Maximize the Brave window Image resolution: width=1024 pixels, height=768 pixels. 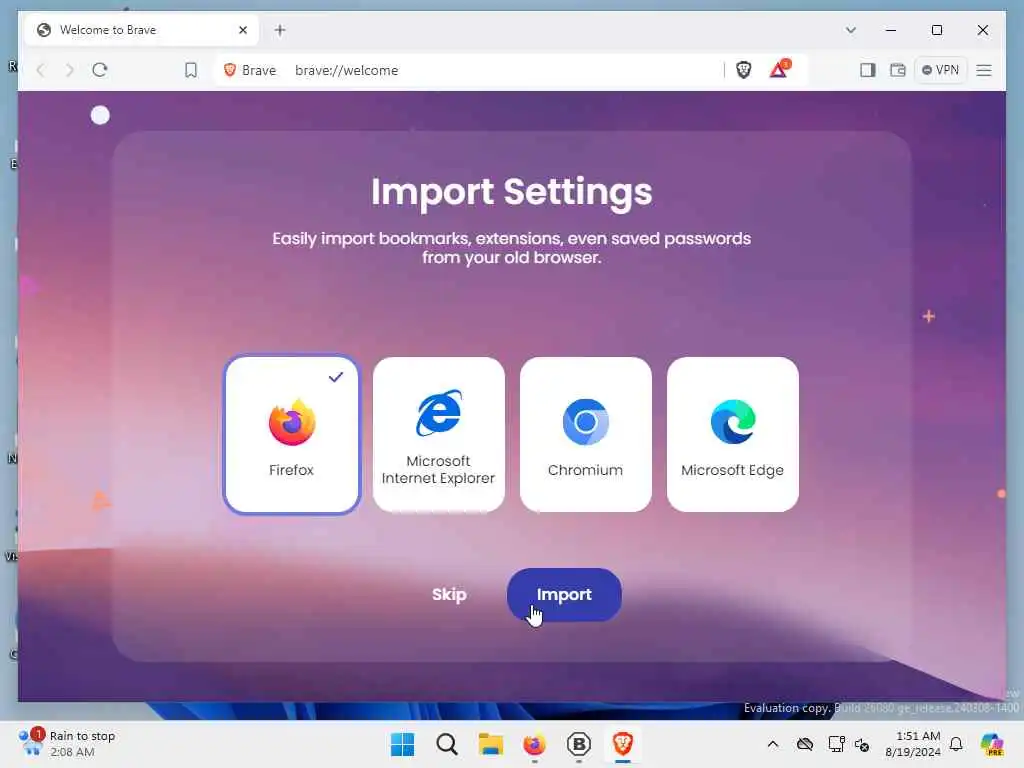coord(936,30)
